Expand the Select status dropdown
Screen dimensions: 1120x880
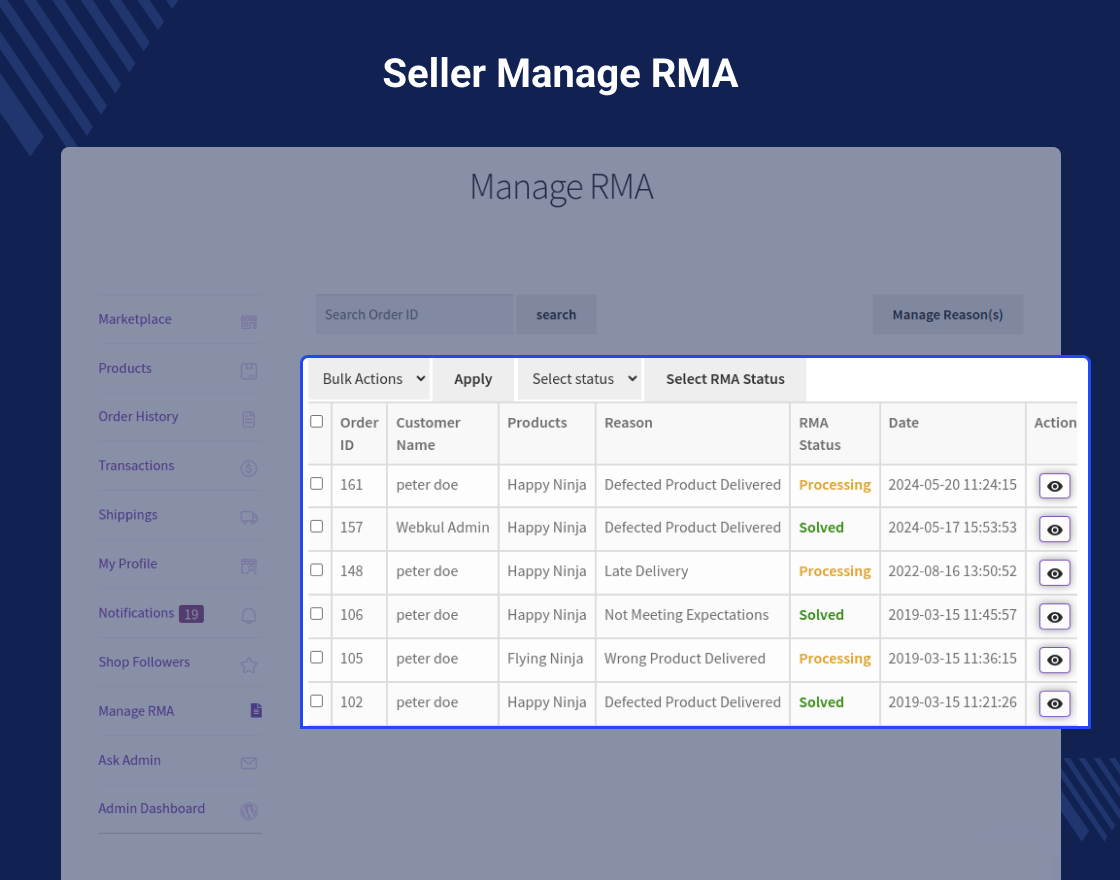tap(580, 379)
